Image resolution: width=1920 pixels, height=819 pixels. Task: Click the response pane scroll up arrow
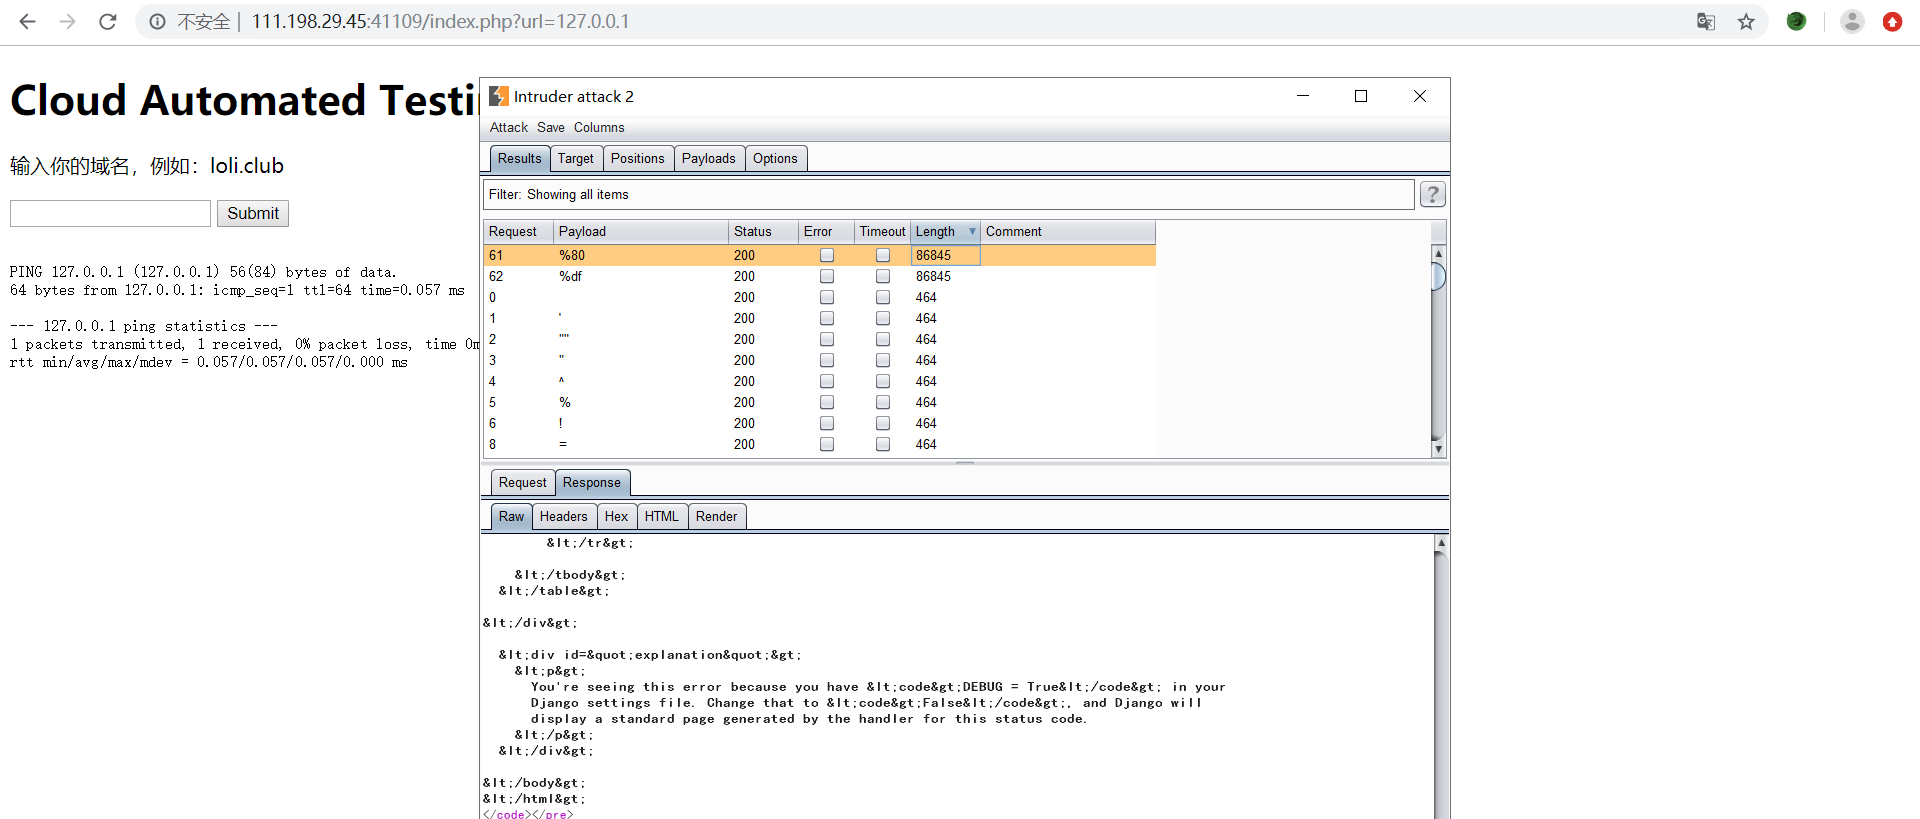coord(1441,542)
